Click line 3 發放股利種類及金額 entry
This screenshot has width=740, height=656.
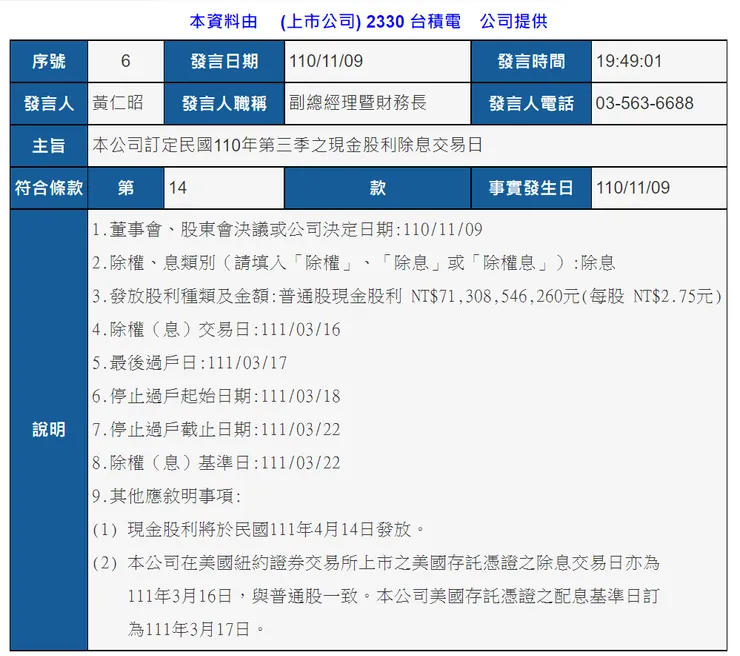pos(407,296)
